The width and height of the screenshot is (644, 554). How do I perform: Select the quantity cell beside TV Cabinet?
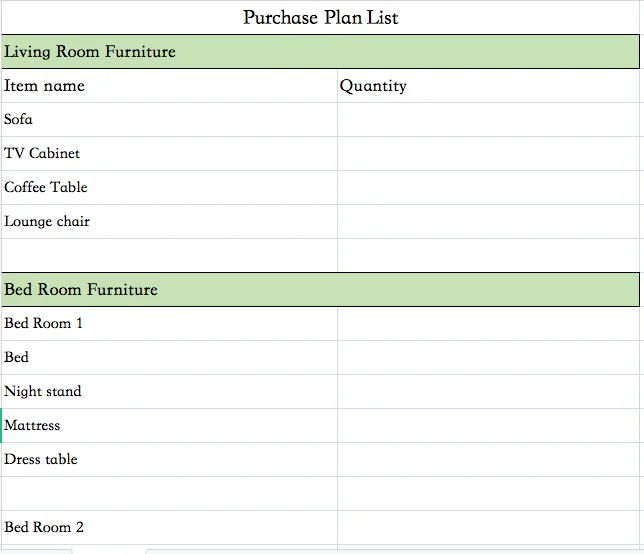point(488,154)
